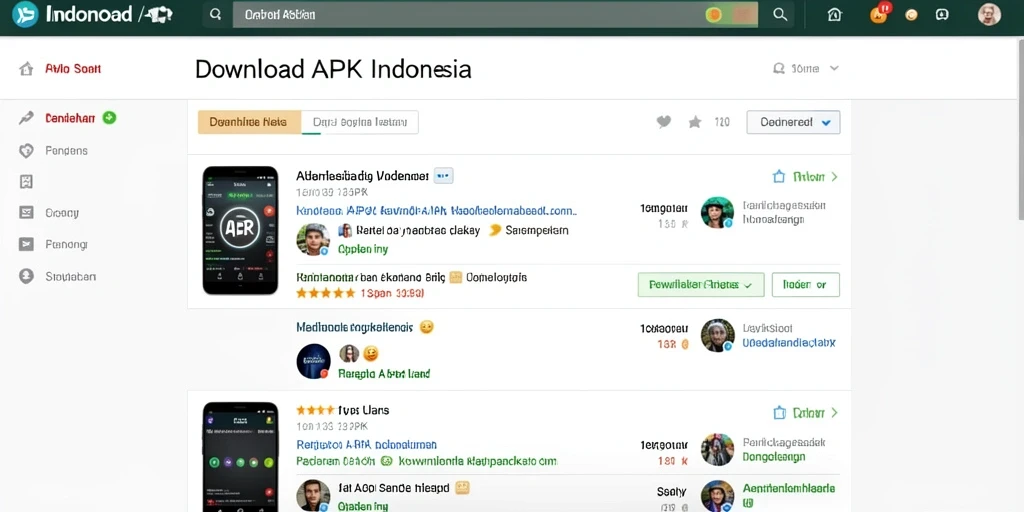Click the 'Download APK Indonesia' page heading

[333, 69]
